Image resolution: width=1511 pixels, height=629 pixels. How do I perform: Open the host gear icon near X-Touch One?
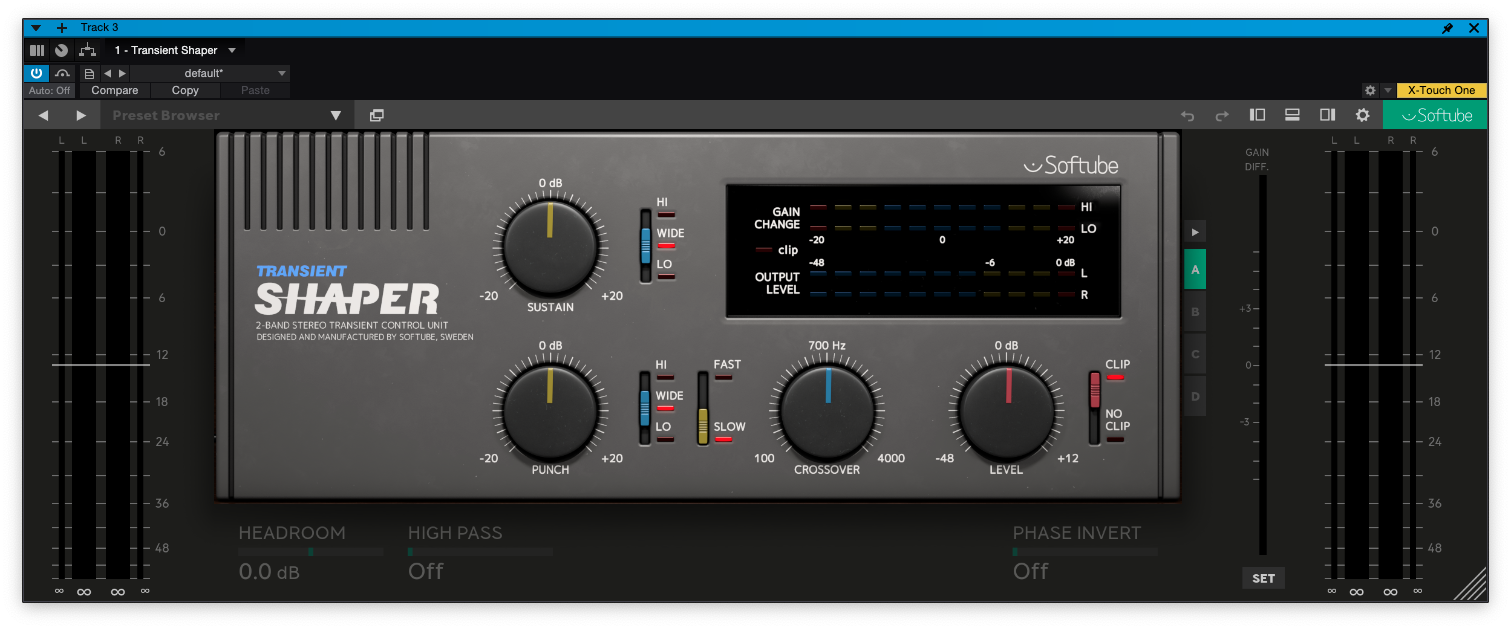[x=1370, y=90]
